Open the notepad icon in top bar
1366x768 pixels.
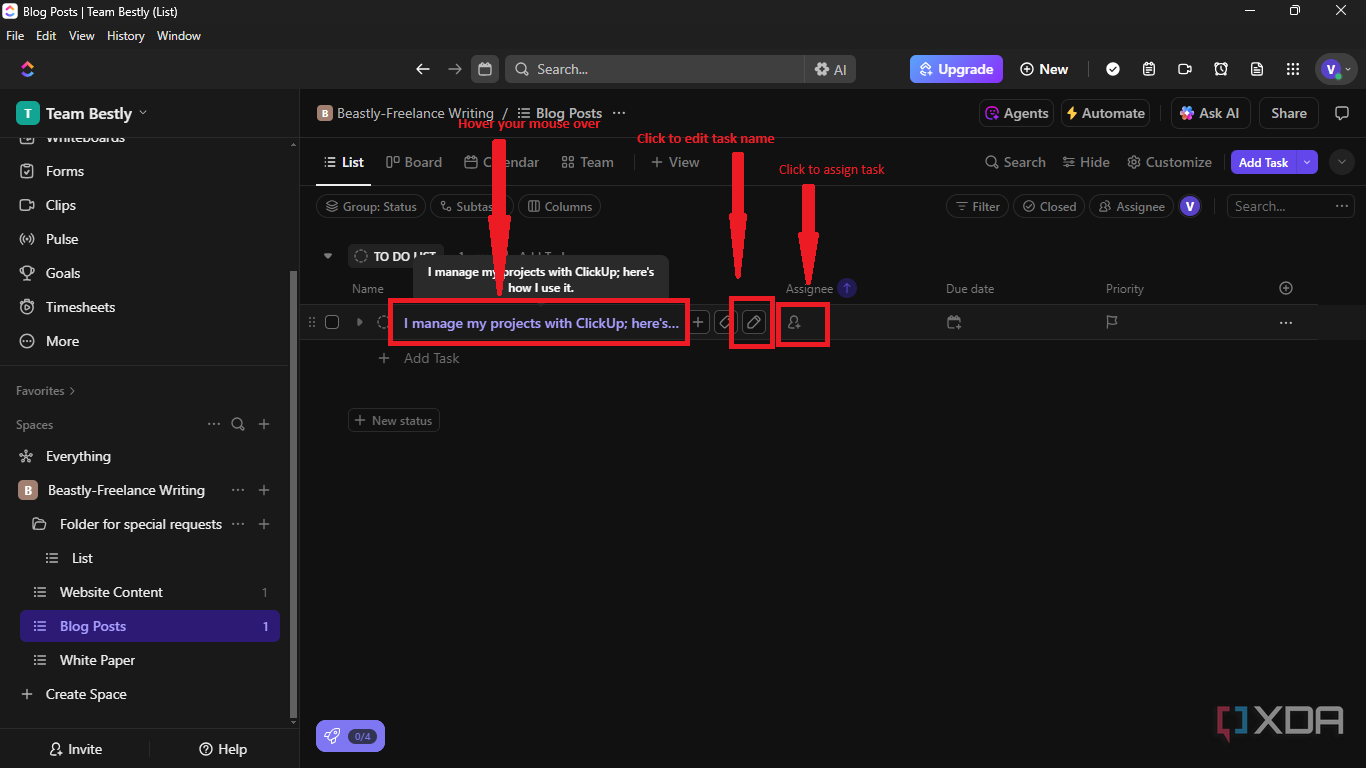tap(1148, 69)
